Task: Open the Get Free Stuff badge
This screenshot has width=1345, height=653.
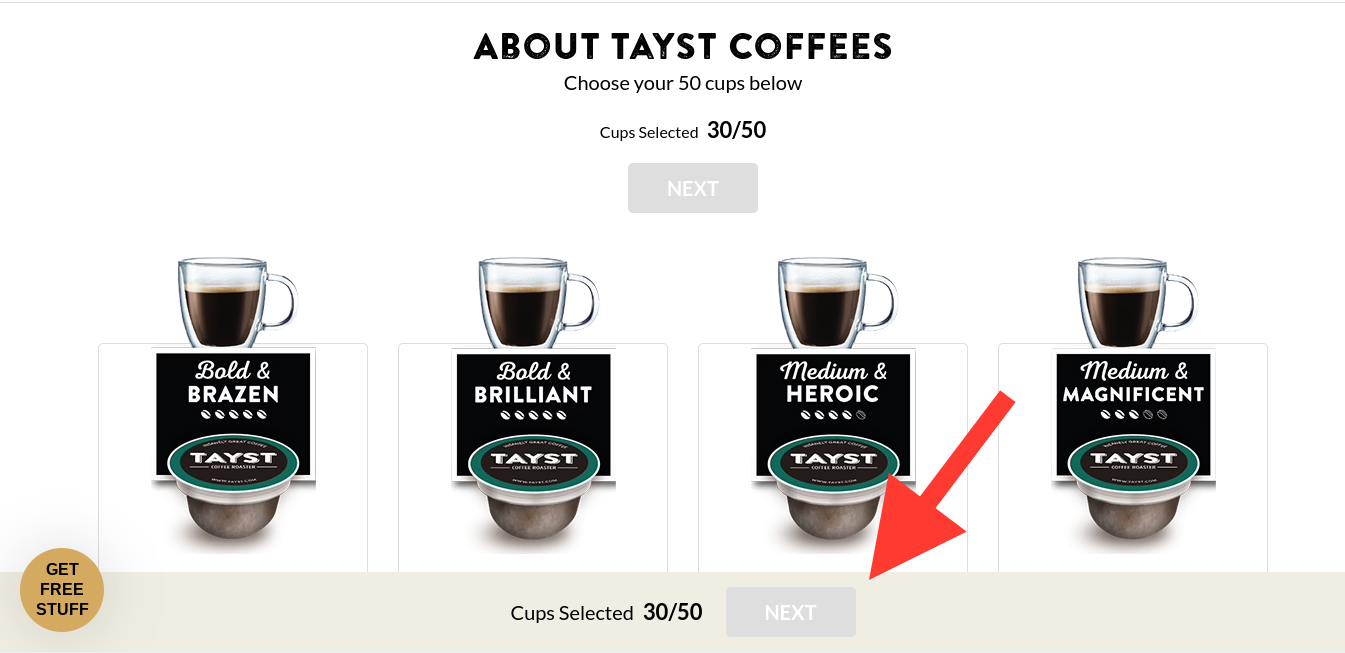Action: pyautogui.click(x=62, y=590)
